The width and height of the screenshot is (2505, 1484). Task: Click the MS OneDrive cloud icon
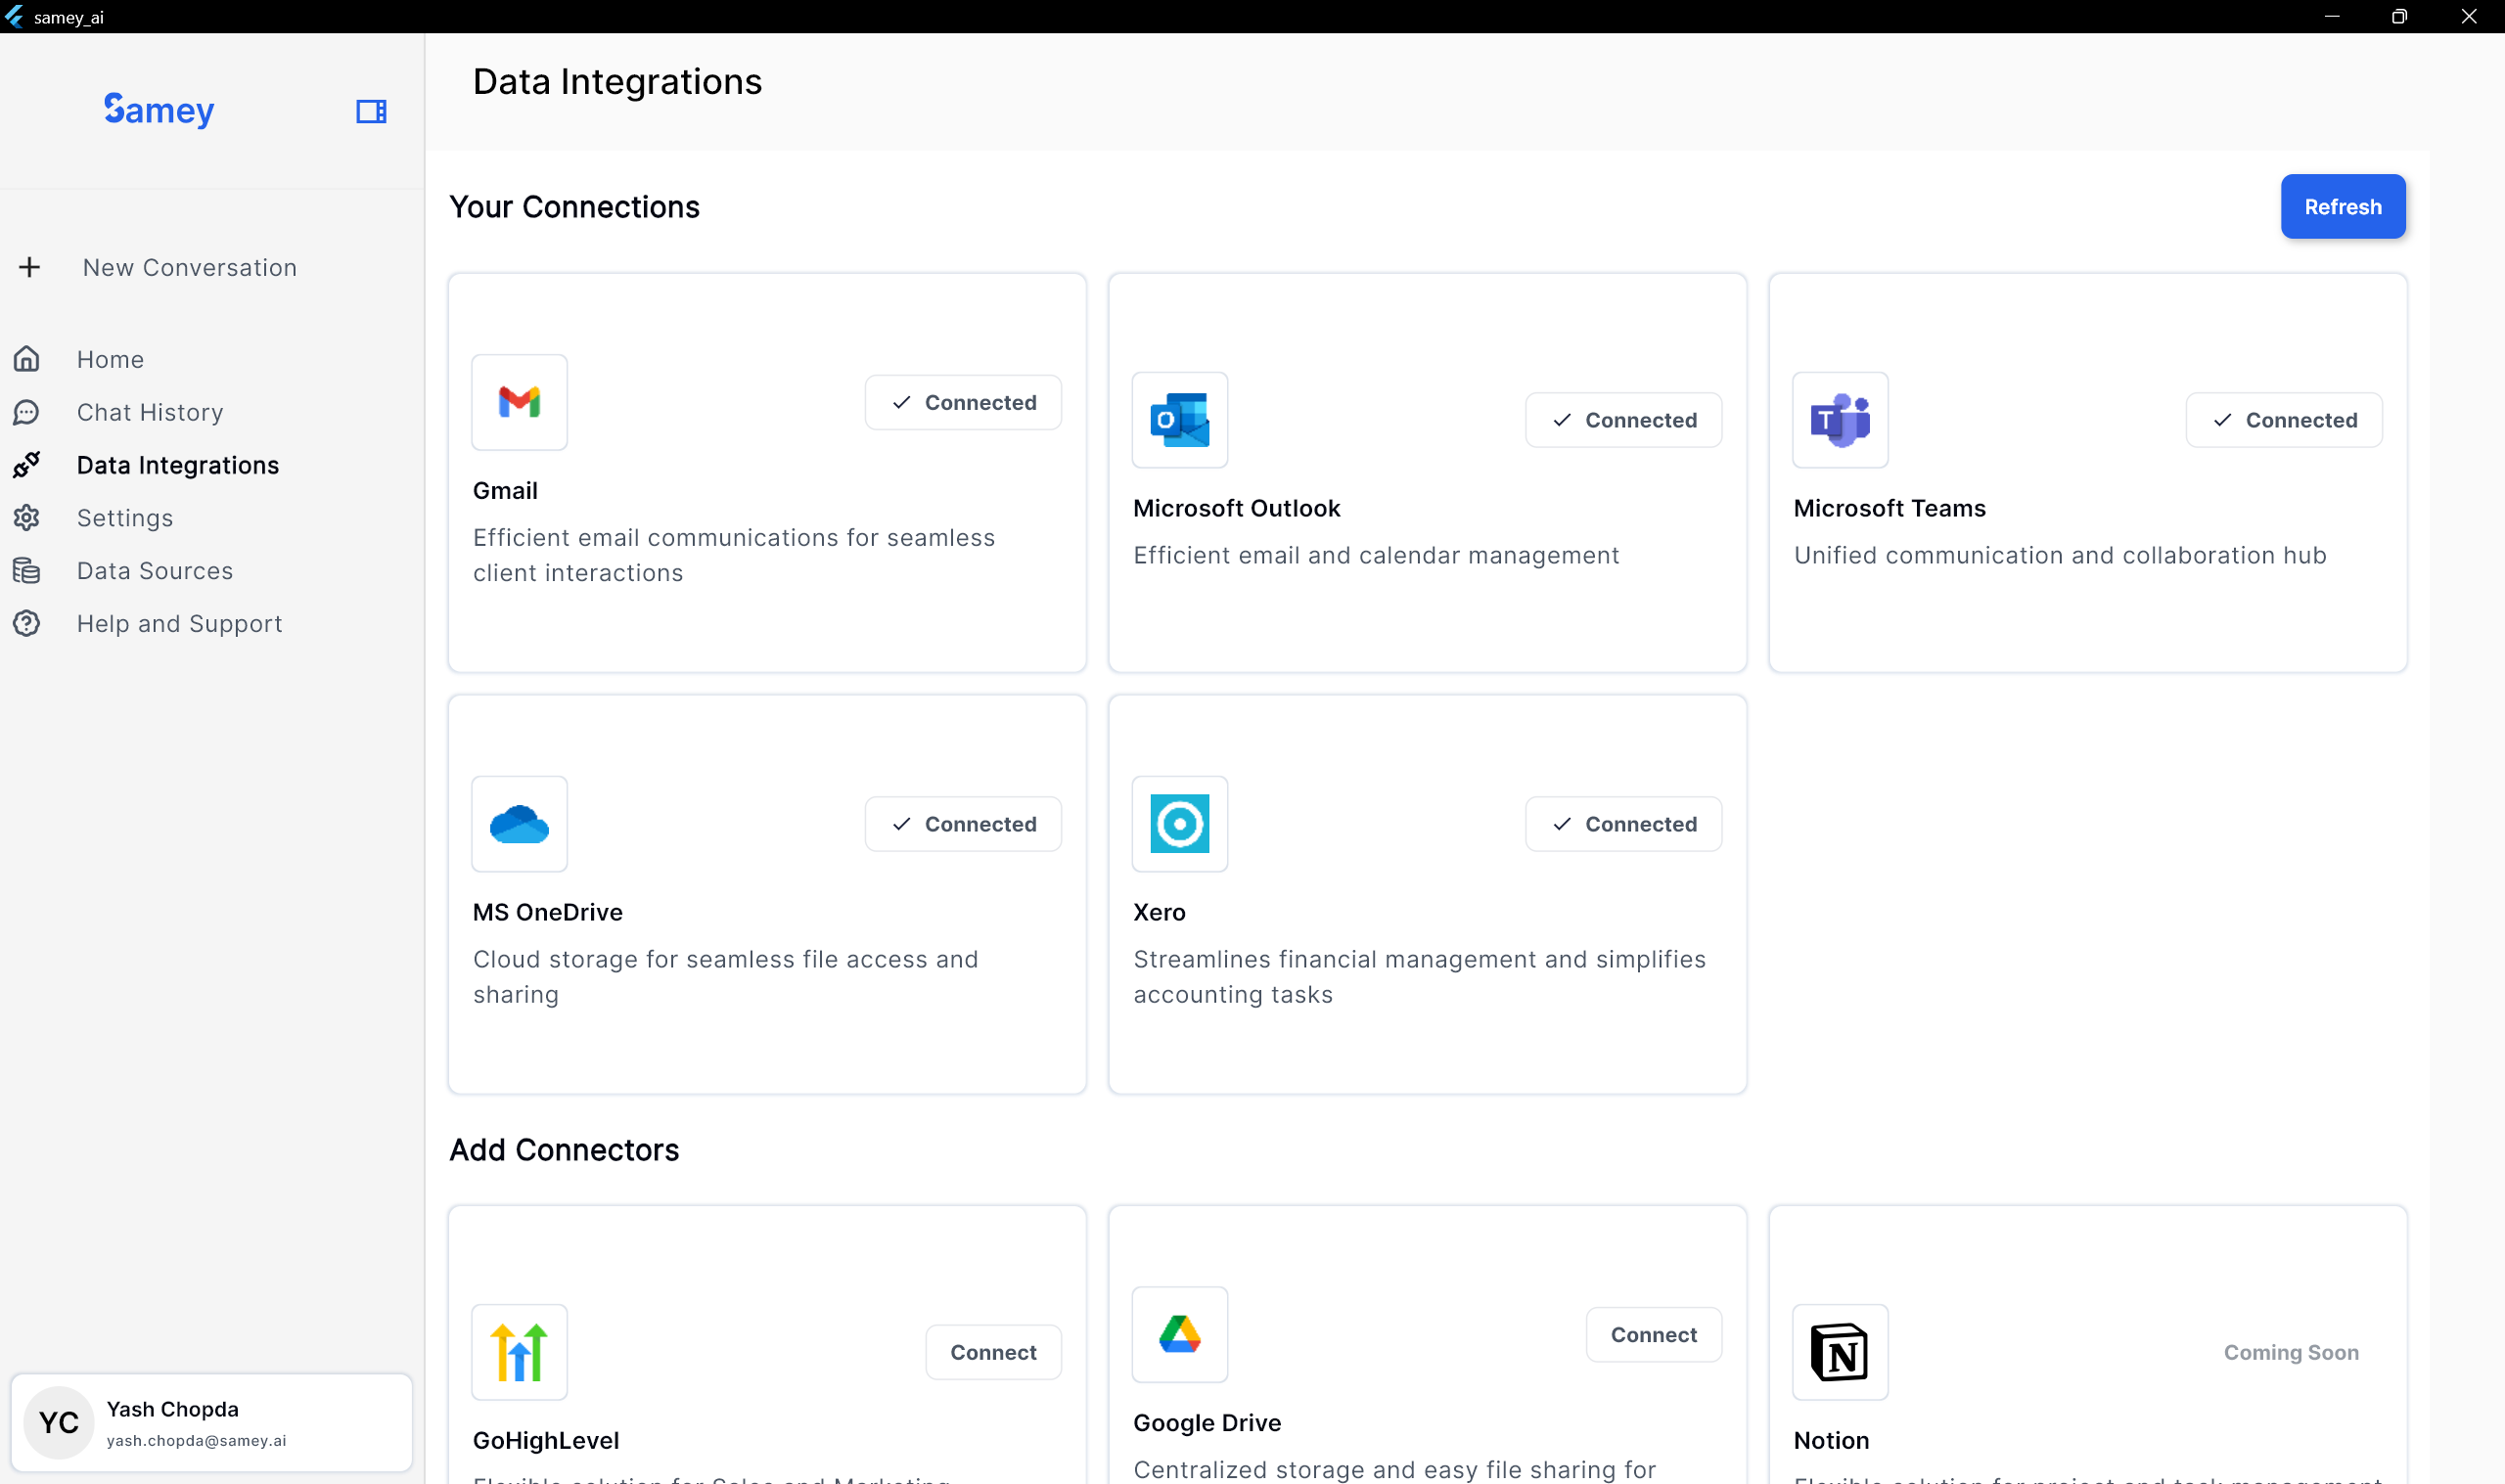click(519, 824)
